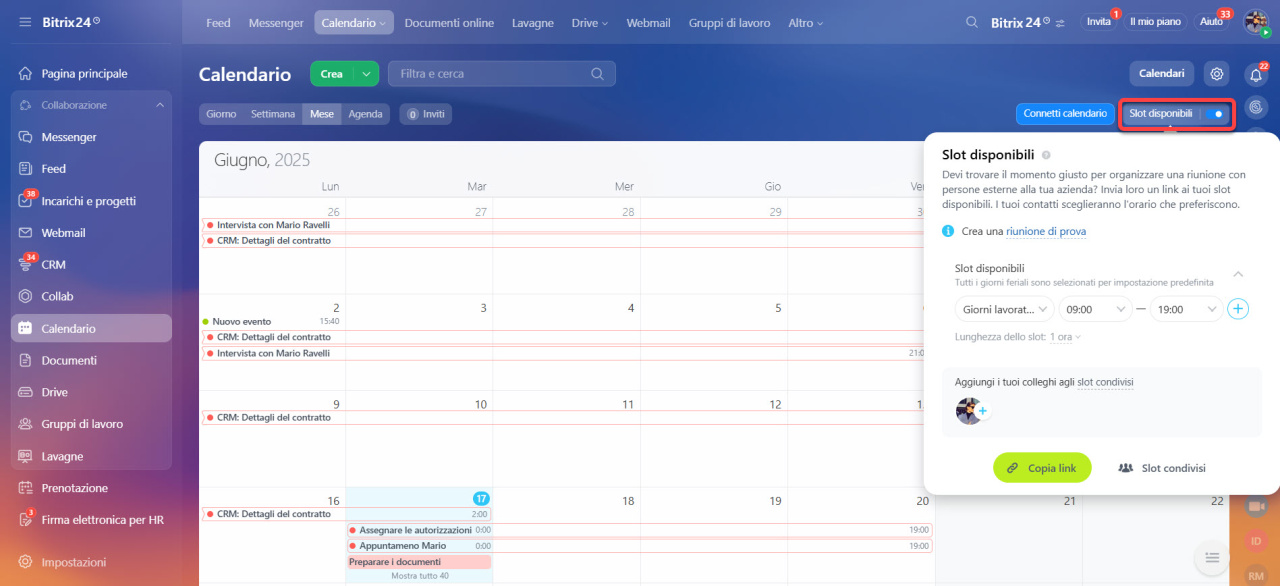1280x586 pixels.
Task: Open the hamburger menu beside Bitrix24 logo
Action: coord(24,22)
